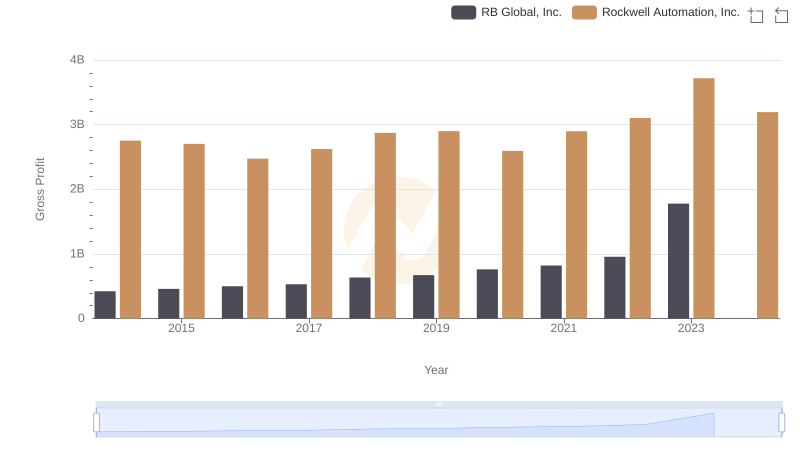The width and height of the screenshot is (800, 461).
Task: Click the 2023 x-axis label
Action: (x=691, y=328)
